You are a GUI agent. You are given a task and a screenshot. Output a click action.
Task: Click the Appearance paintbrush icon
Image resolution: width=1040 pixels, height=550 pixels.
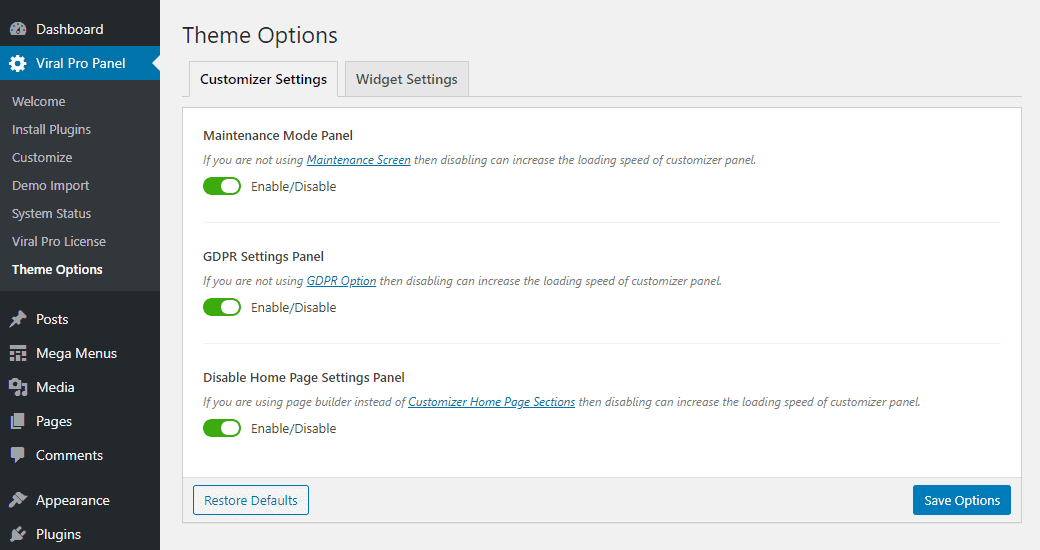tap(18, 500)
